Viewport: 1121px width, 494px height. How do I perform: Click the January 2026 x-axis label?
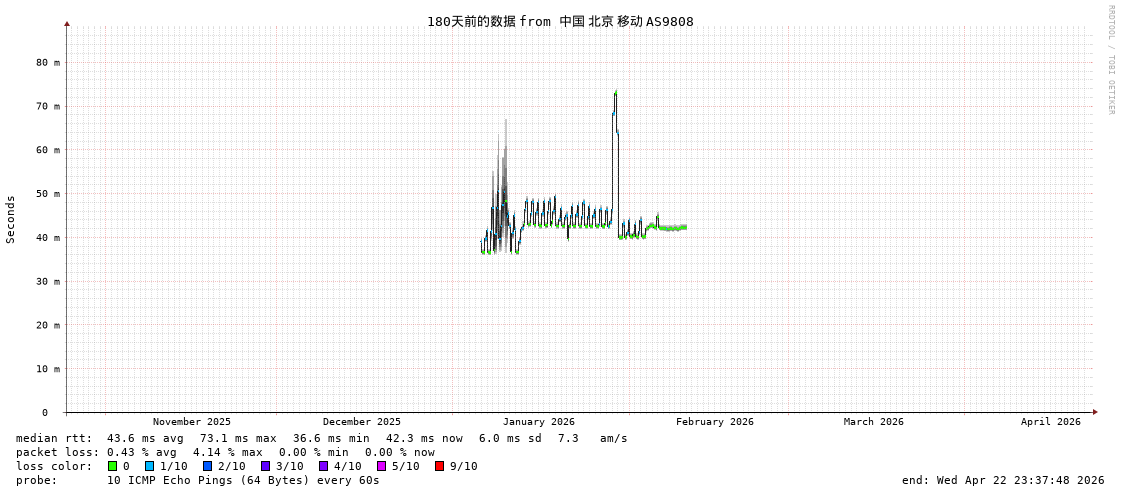pos(538,422)
